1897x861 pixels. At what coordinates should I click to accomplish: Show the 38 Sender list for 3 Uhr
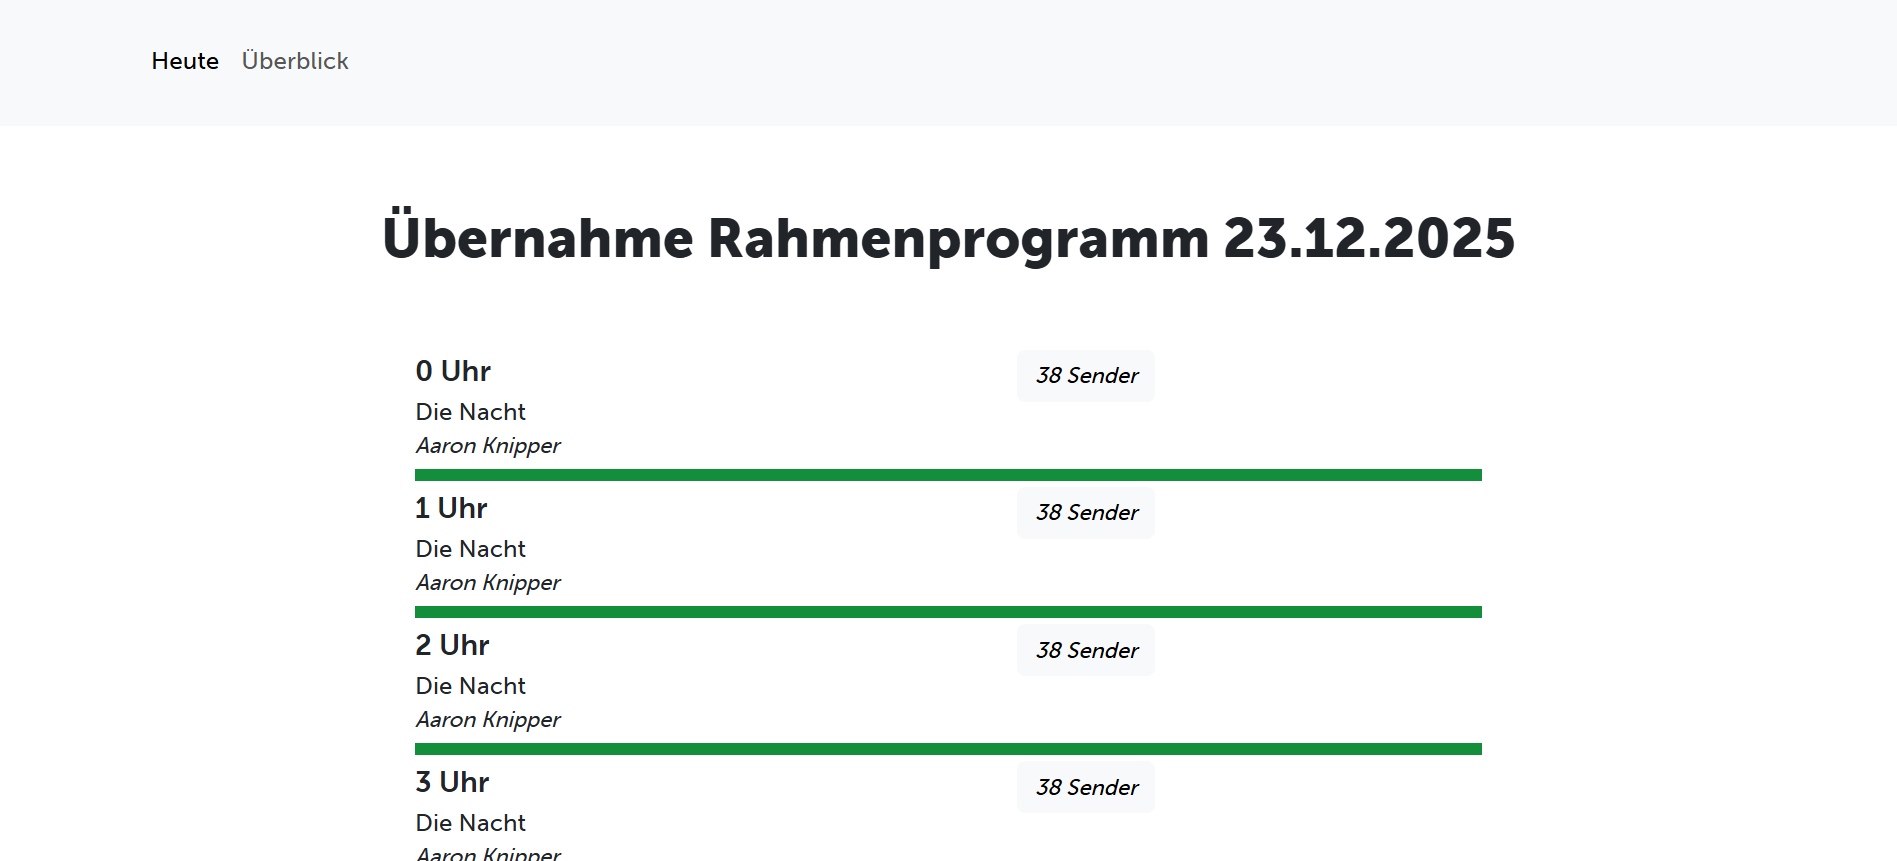pos(1086,787)
